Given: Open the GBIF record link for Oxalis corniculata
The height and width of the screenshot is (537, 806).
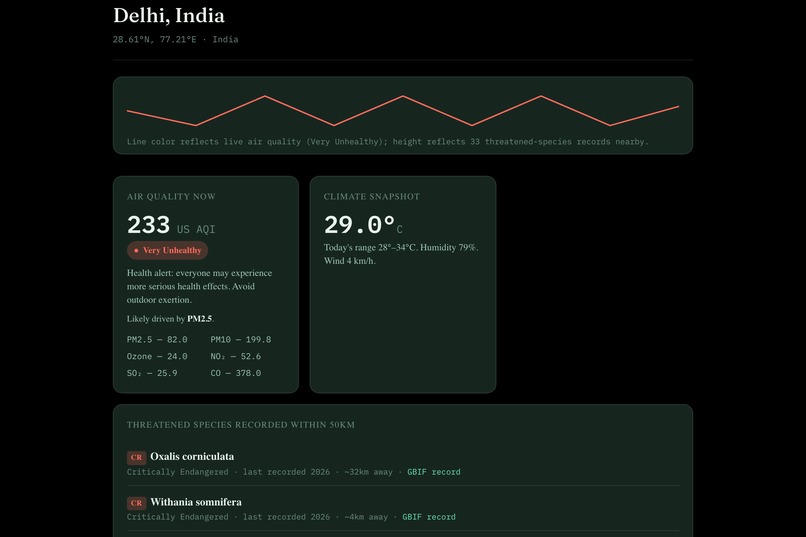Looking at the screenshot, I should point(433,472).
